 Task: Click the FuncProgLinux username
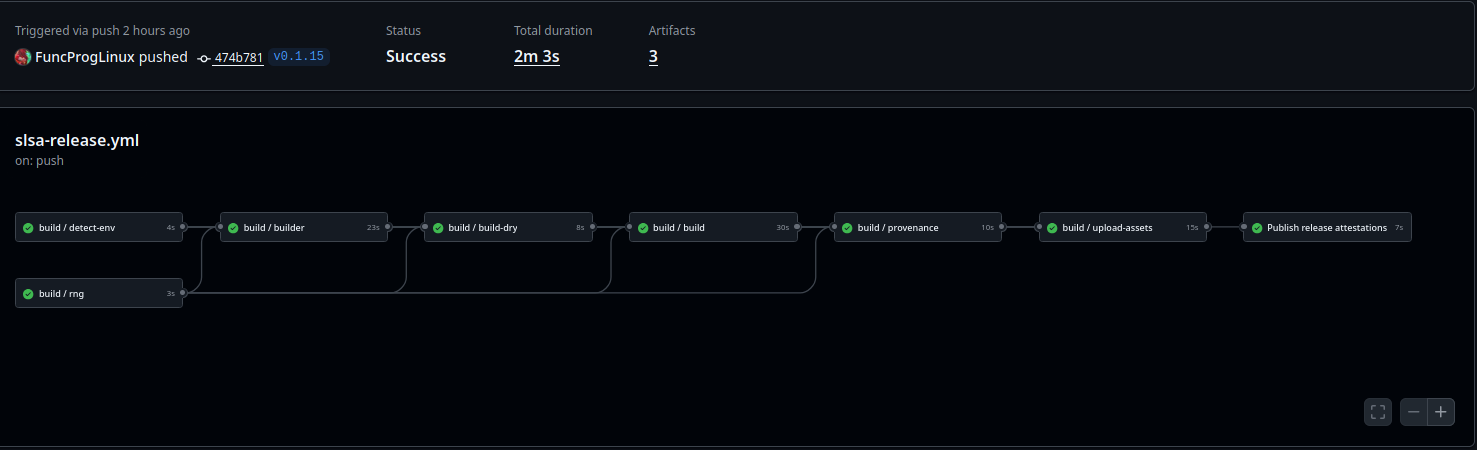coord(85,57)
